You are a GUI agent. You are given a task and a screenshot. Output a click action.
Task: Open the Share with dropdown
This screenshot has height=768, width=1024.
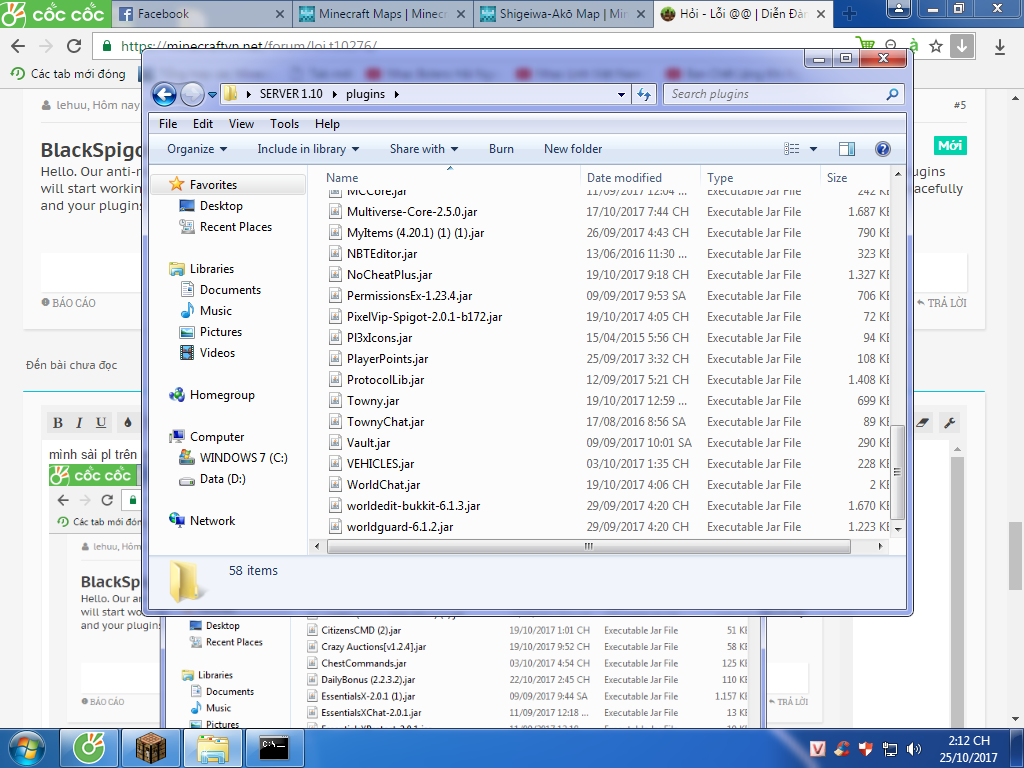(424, 149)
